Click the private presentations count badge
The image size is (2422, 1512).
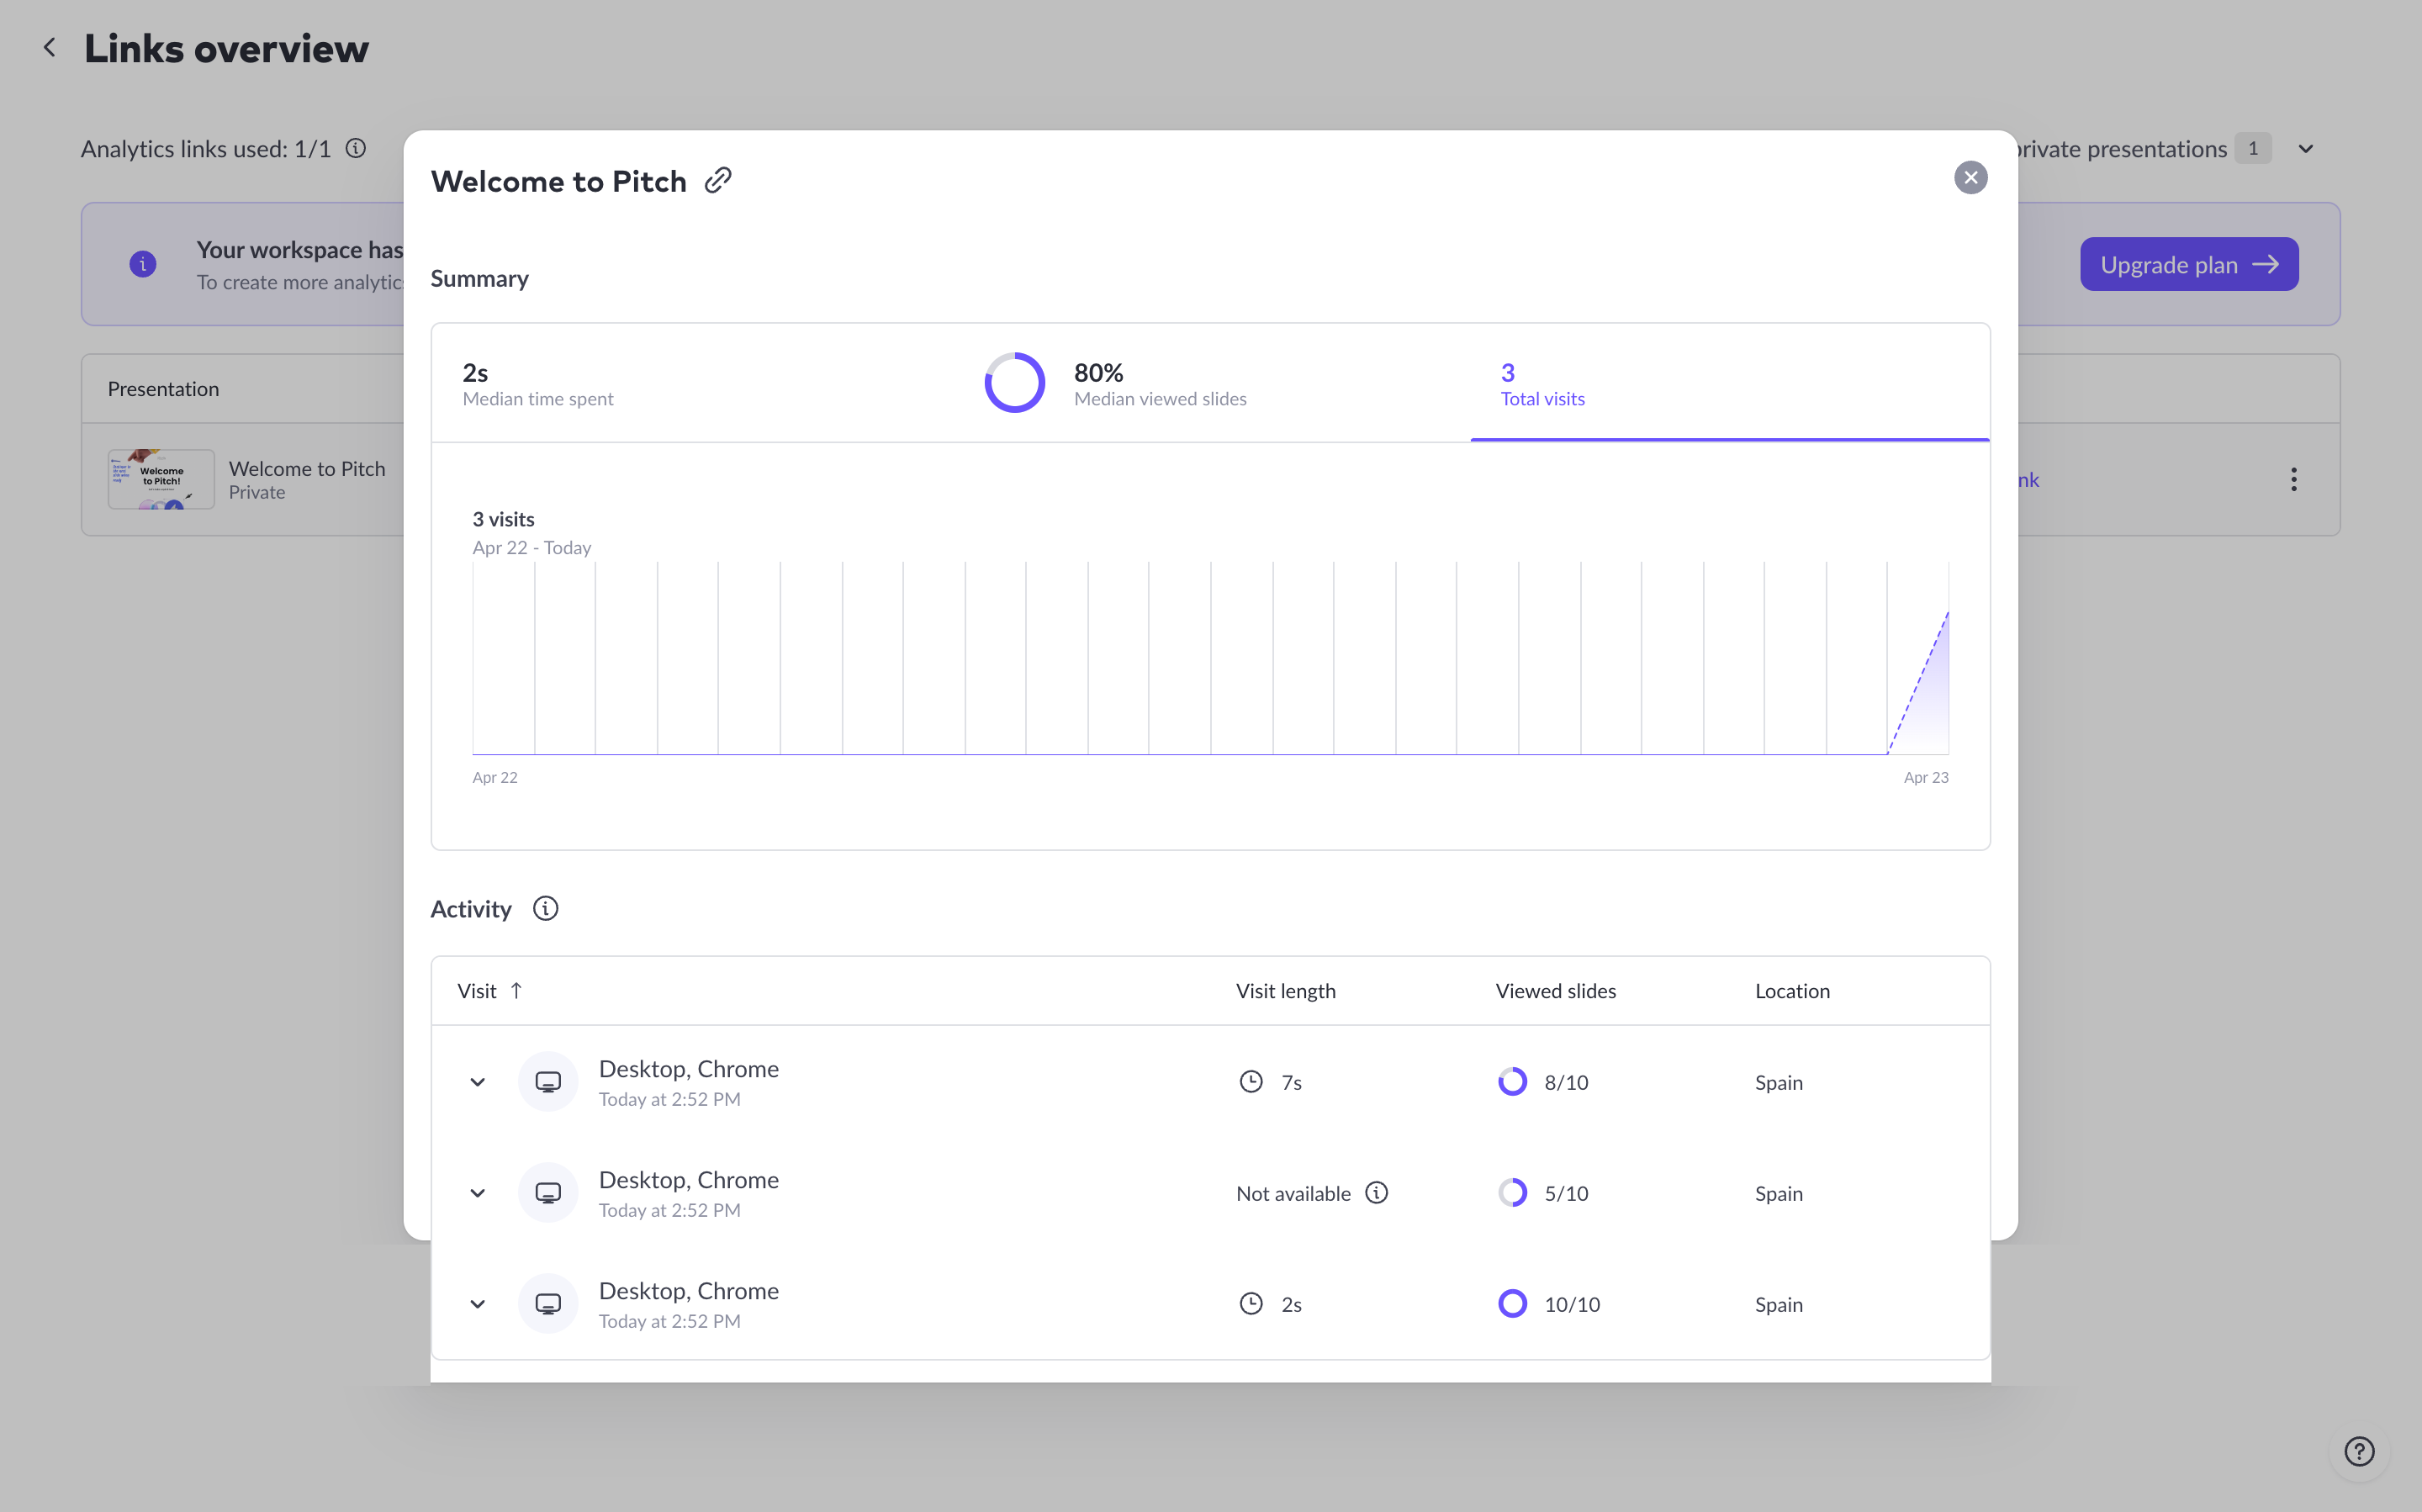pyautogui.click(x=2252, y=149)
